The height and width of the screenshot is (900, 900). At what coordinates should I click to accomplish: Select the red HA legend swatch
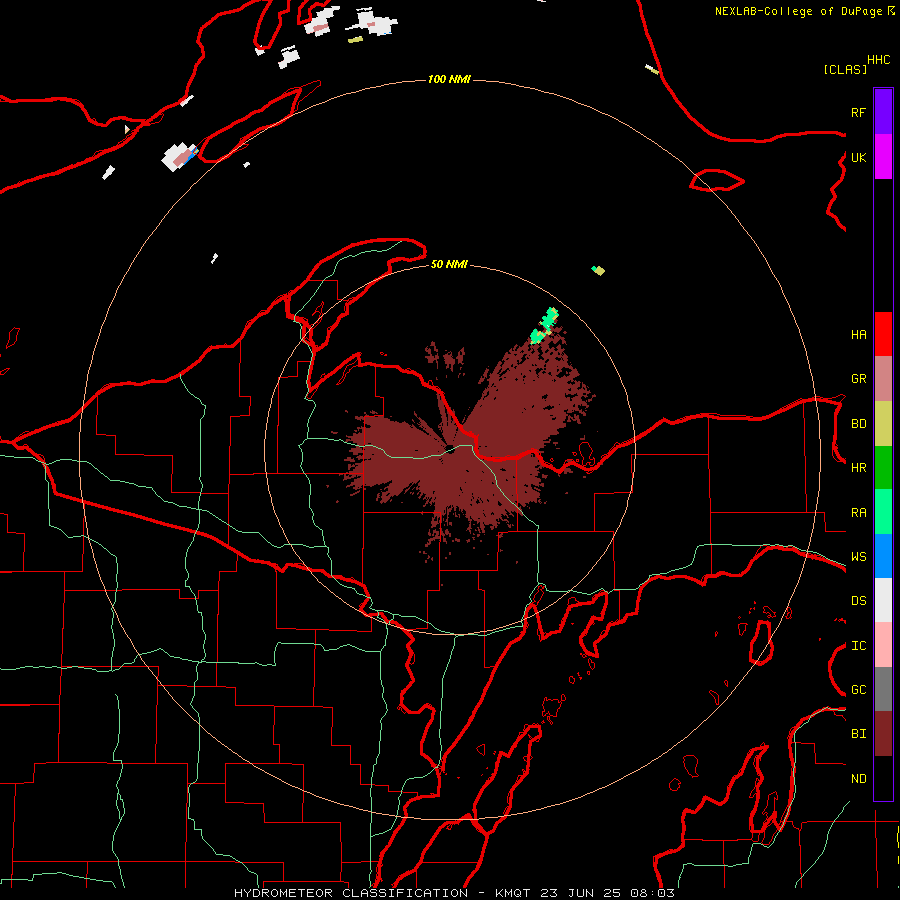click(x=883, y=334)
